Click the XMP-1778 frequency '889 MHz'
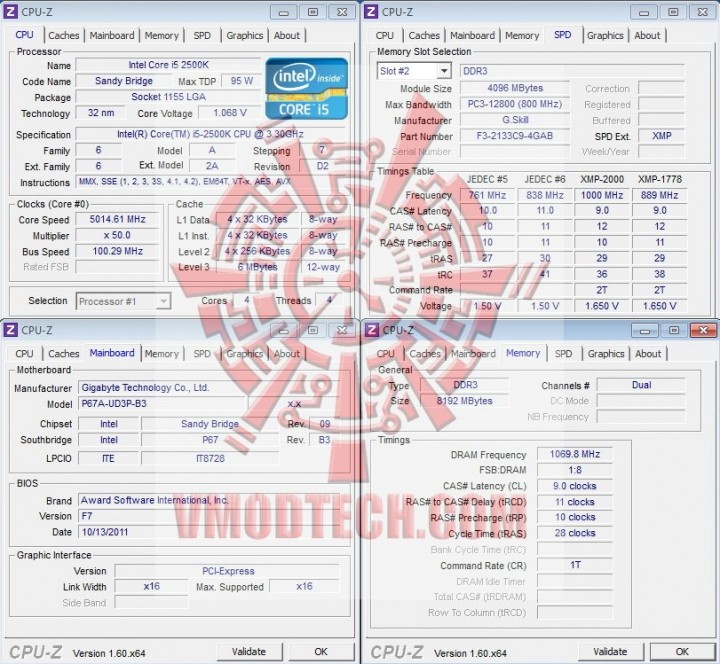720x664 pixels. click(659, 195)
